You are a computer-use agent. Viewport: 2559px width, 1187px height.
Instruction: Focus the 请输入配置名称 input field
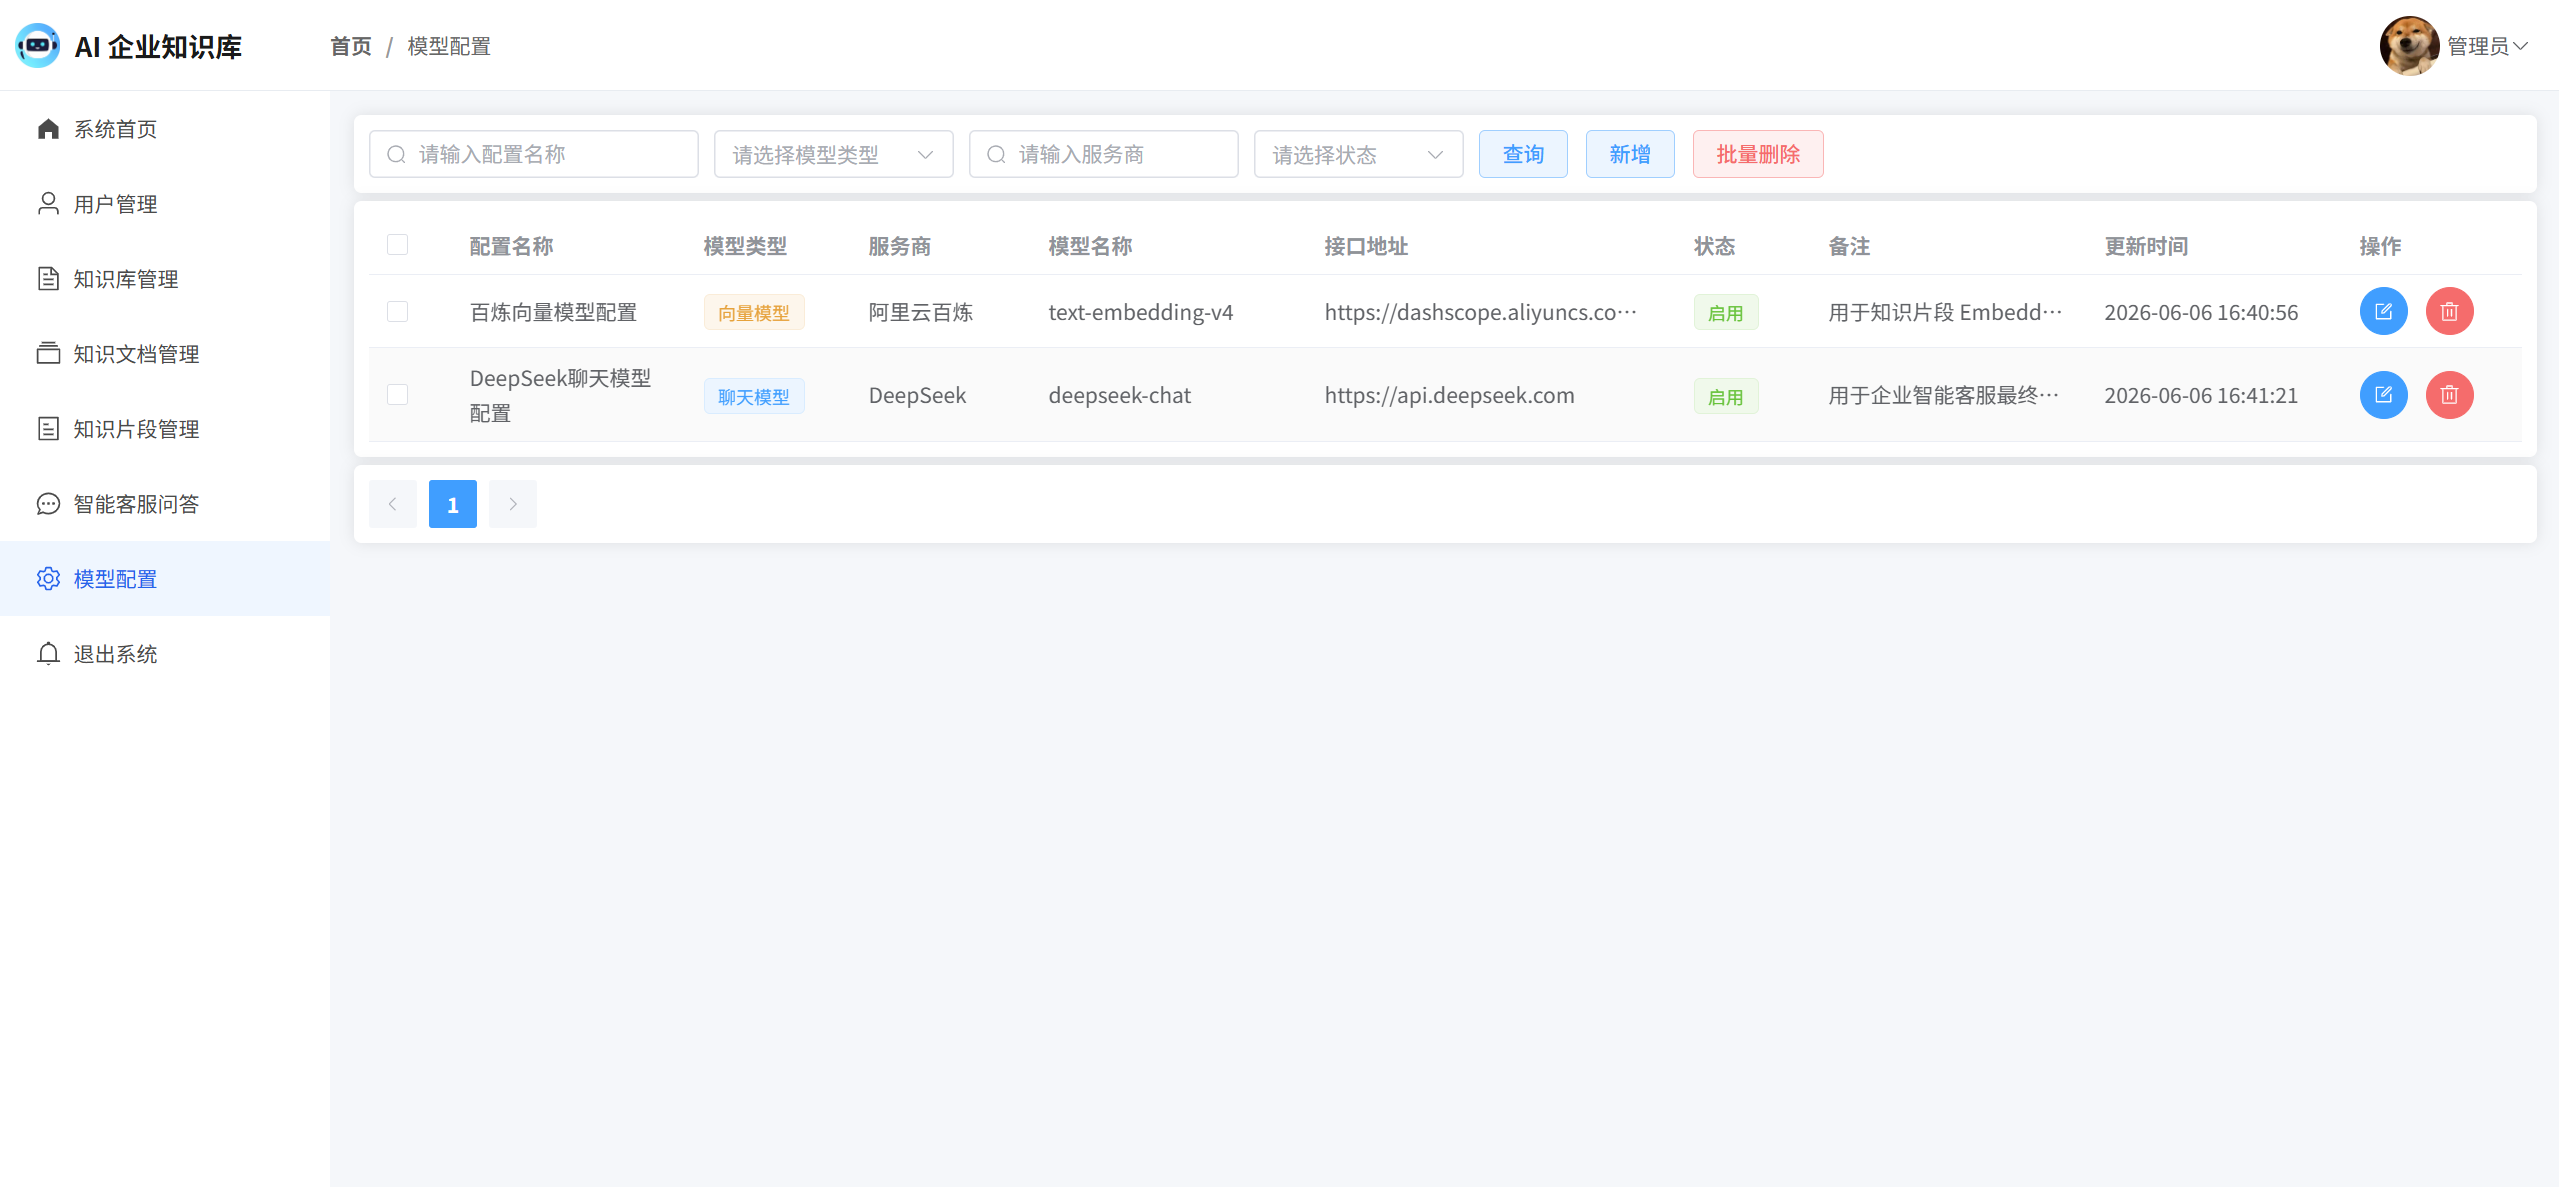point(534,154)
